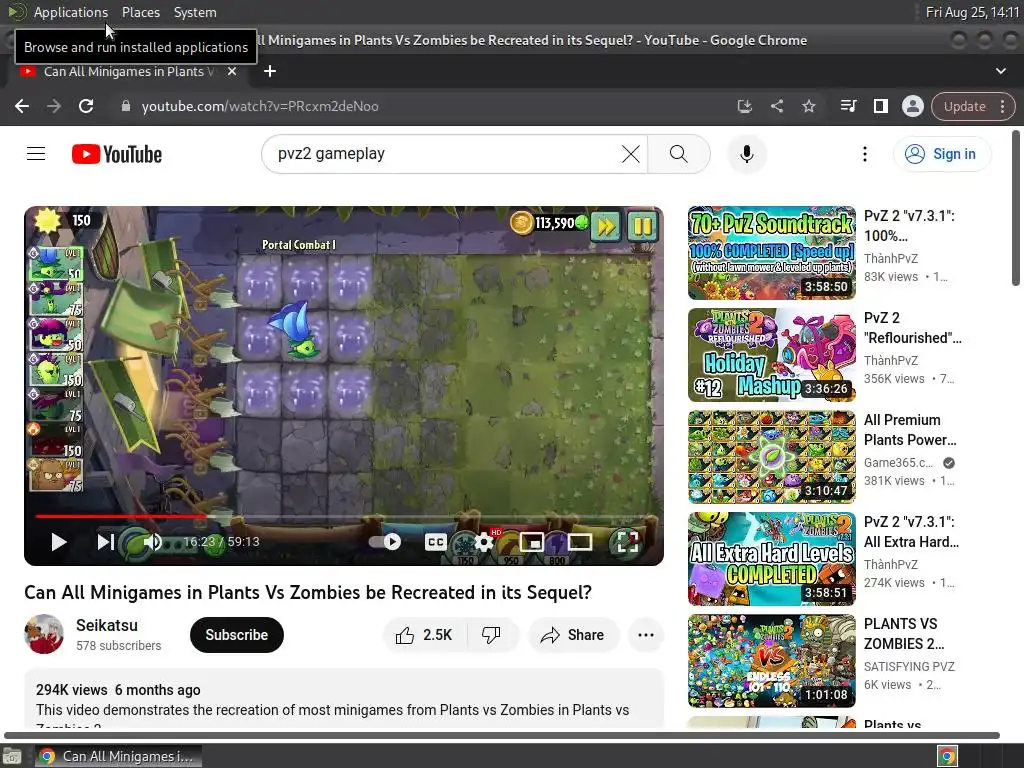The height and width of the screenshot is (768, 1024).
Task: Open Chrome media controls icon
Action: pyautogui.click(x=848, y=106)
